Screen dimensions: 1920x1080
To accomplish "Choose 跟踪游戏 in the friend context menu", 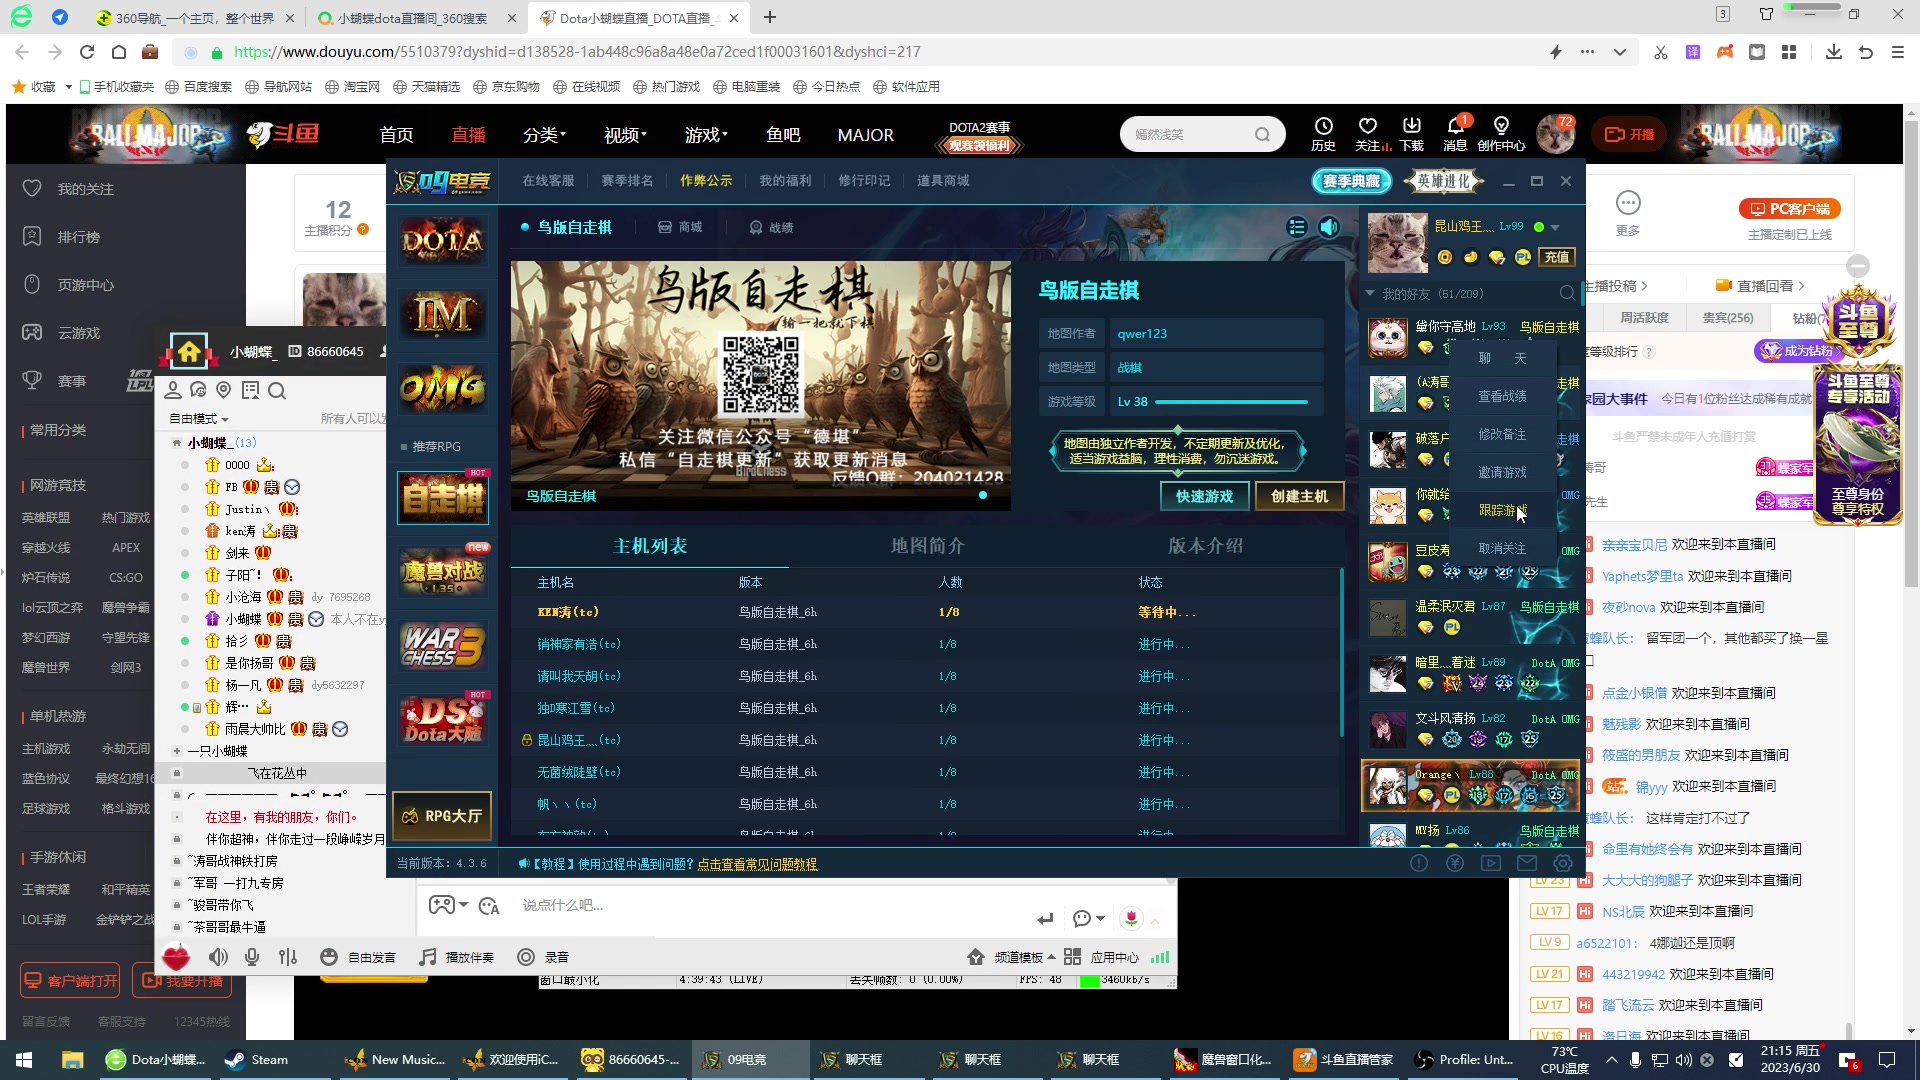I will [x=1502, y=510].
